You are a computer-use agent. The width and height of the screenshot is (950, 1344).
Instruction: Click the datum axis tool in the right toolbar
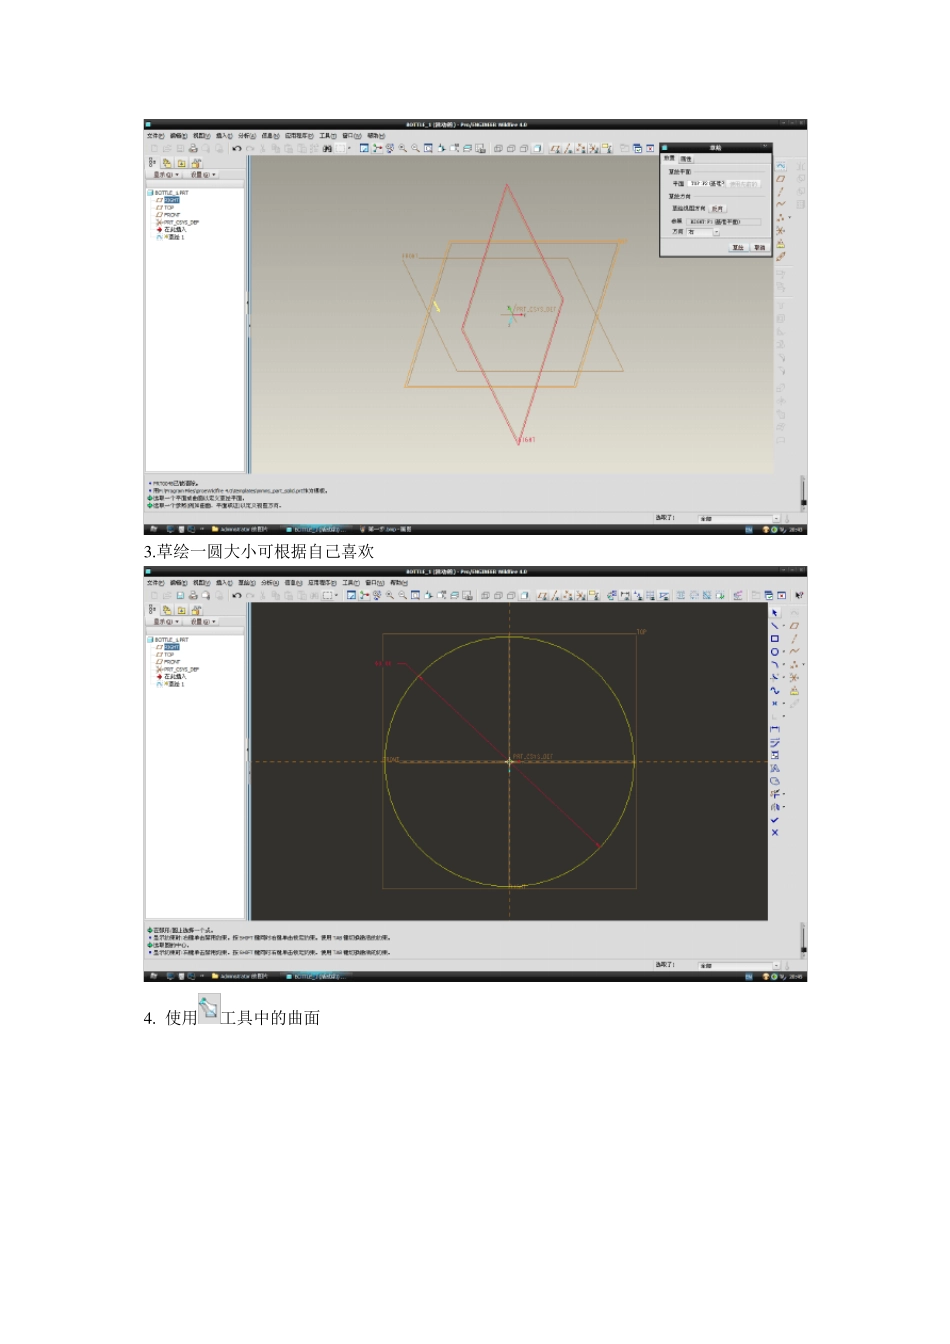click(781, 191)
